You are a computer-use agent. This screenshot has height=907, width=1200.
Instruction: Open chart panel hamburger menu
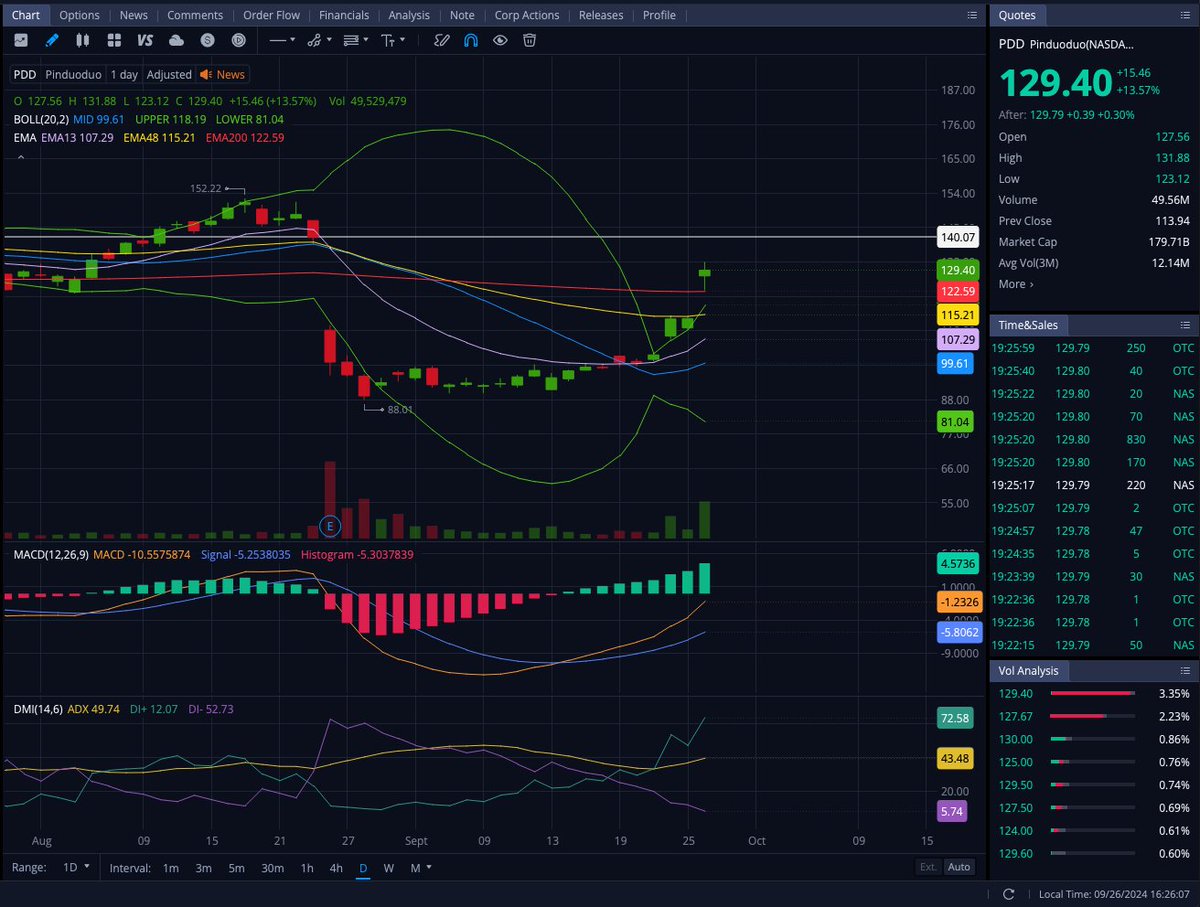972,15
